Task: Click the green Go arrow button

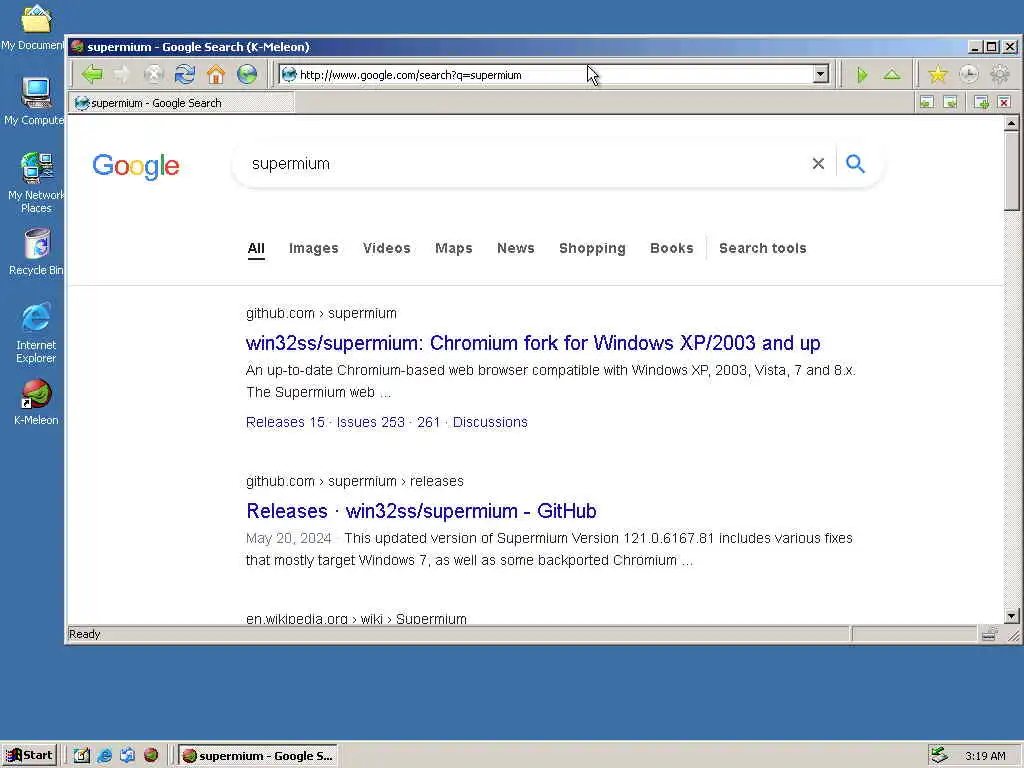Action: coord(862,75)
